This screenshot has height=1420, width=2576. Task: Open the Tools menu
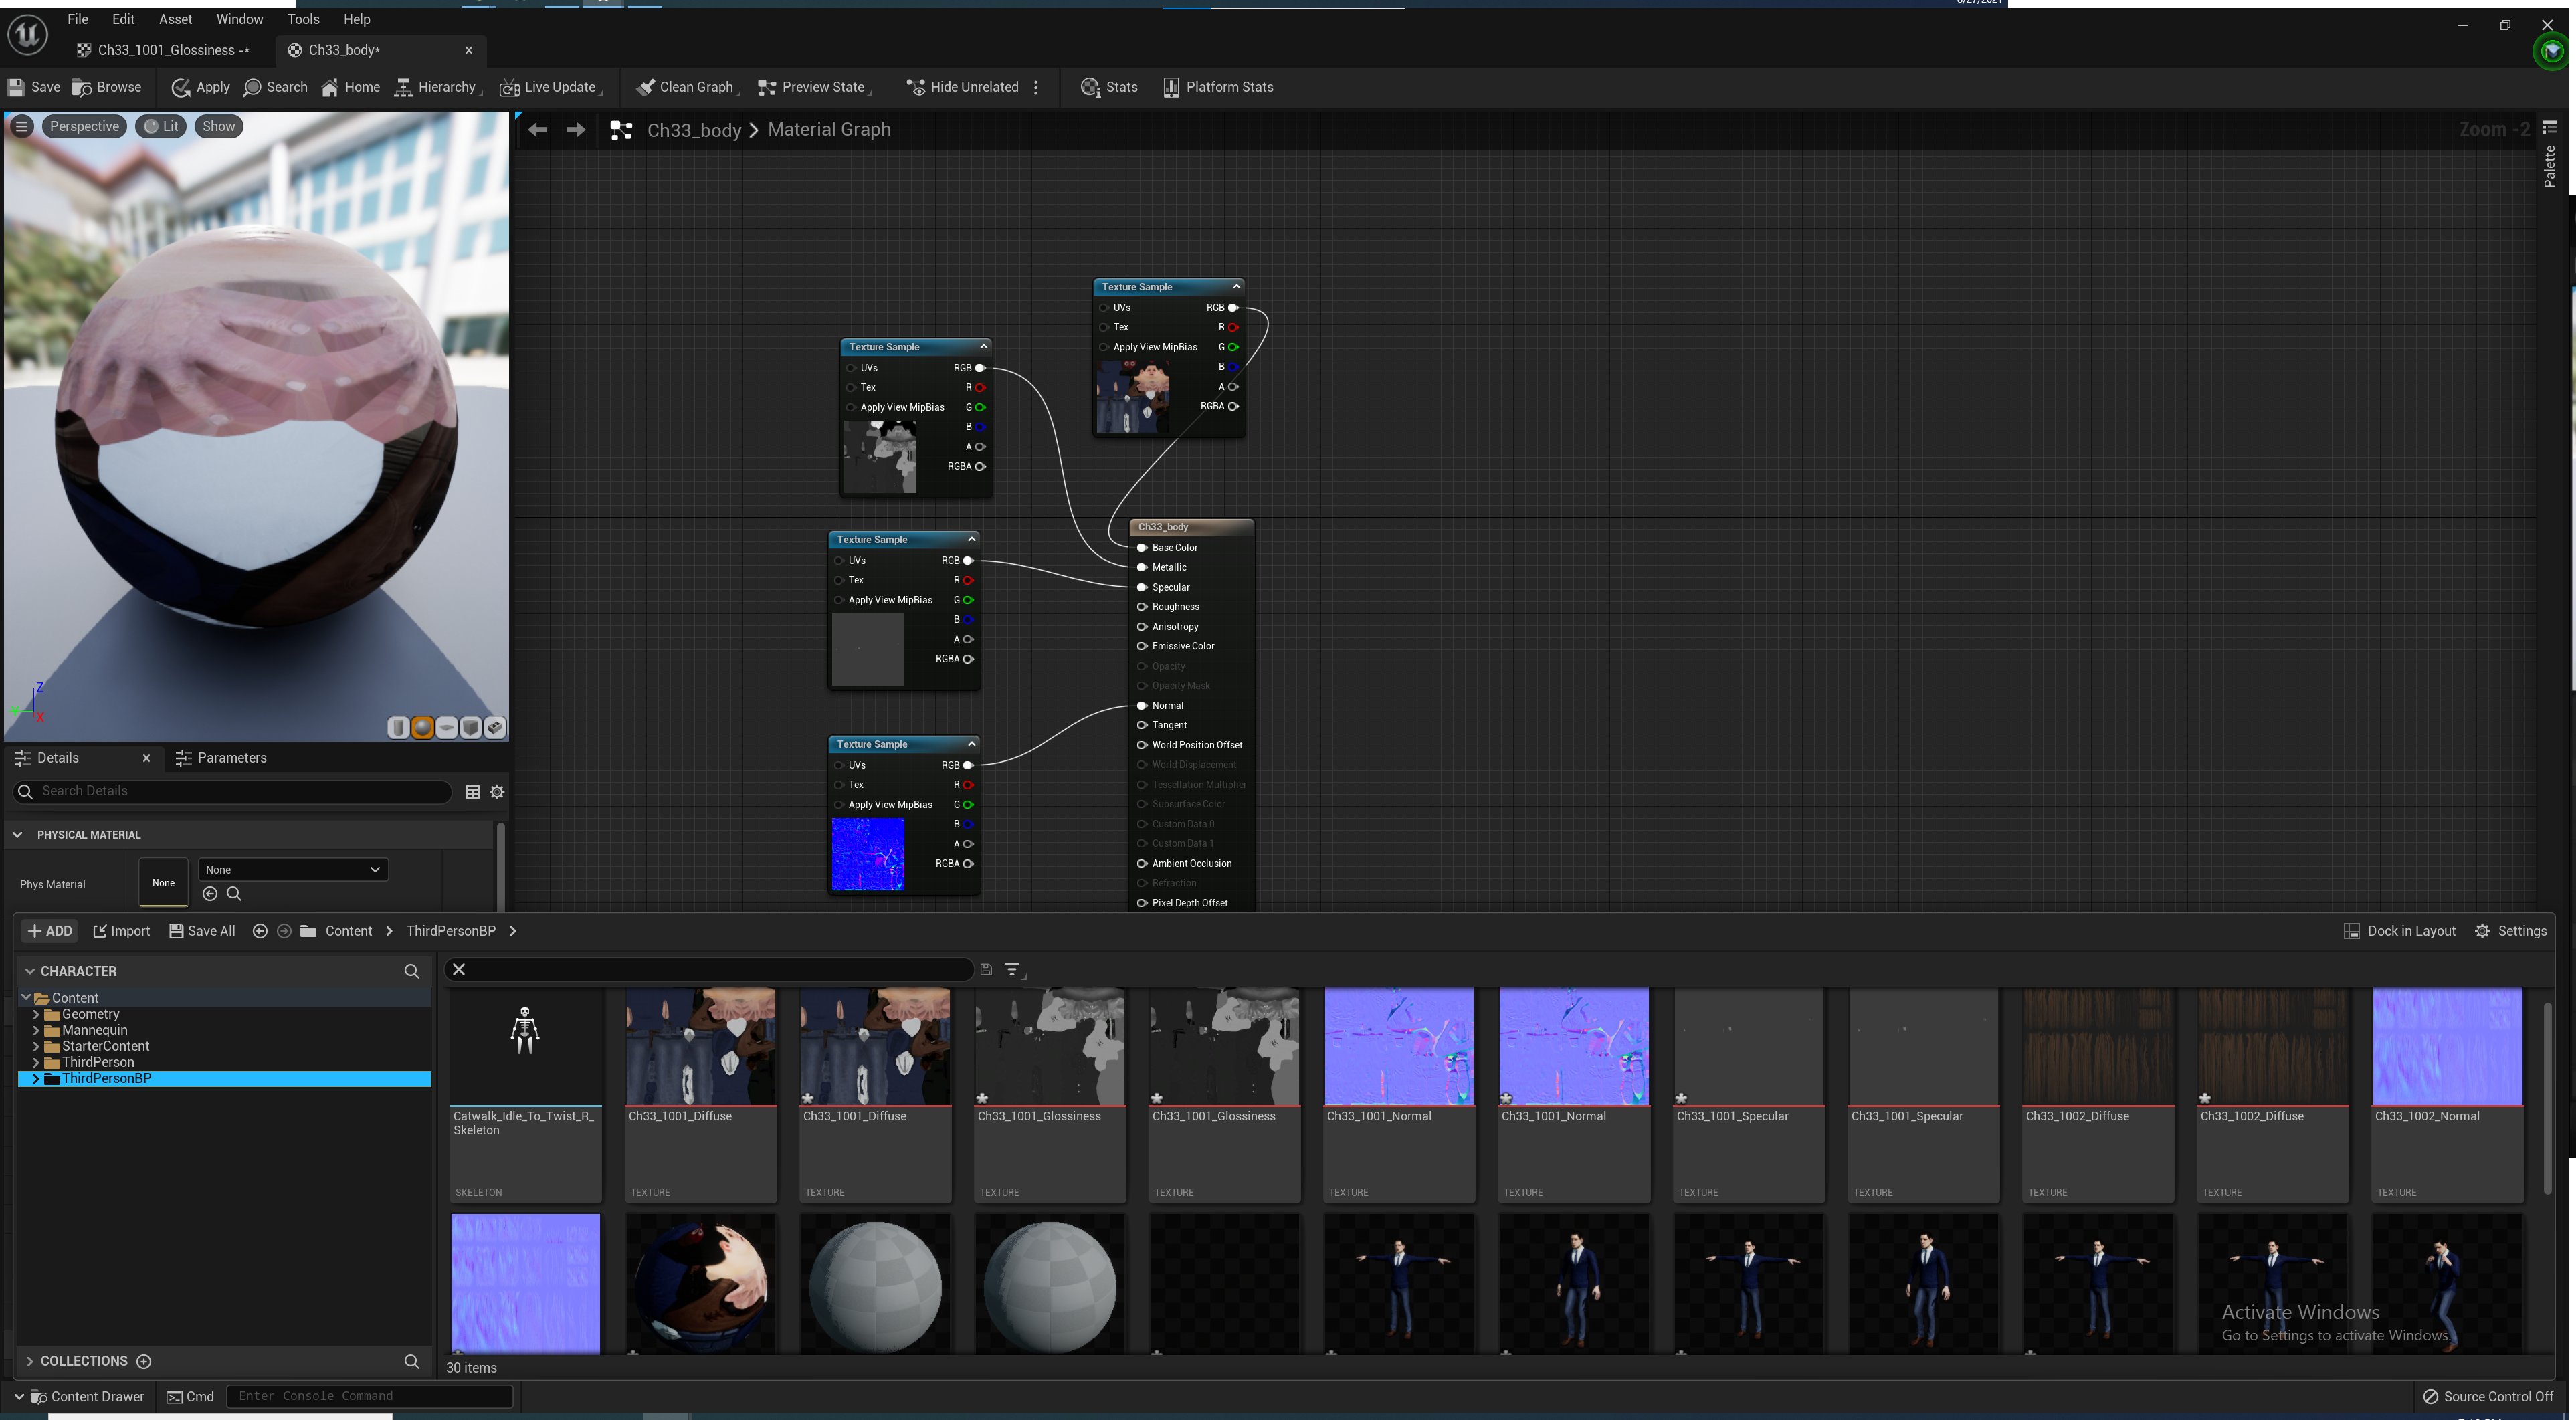pyautogui.click(x=303, y=19)
